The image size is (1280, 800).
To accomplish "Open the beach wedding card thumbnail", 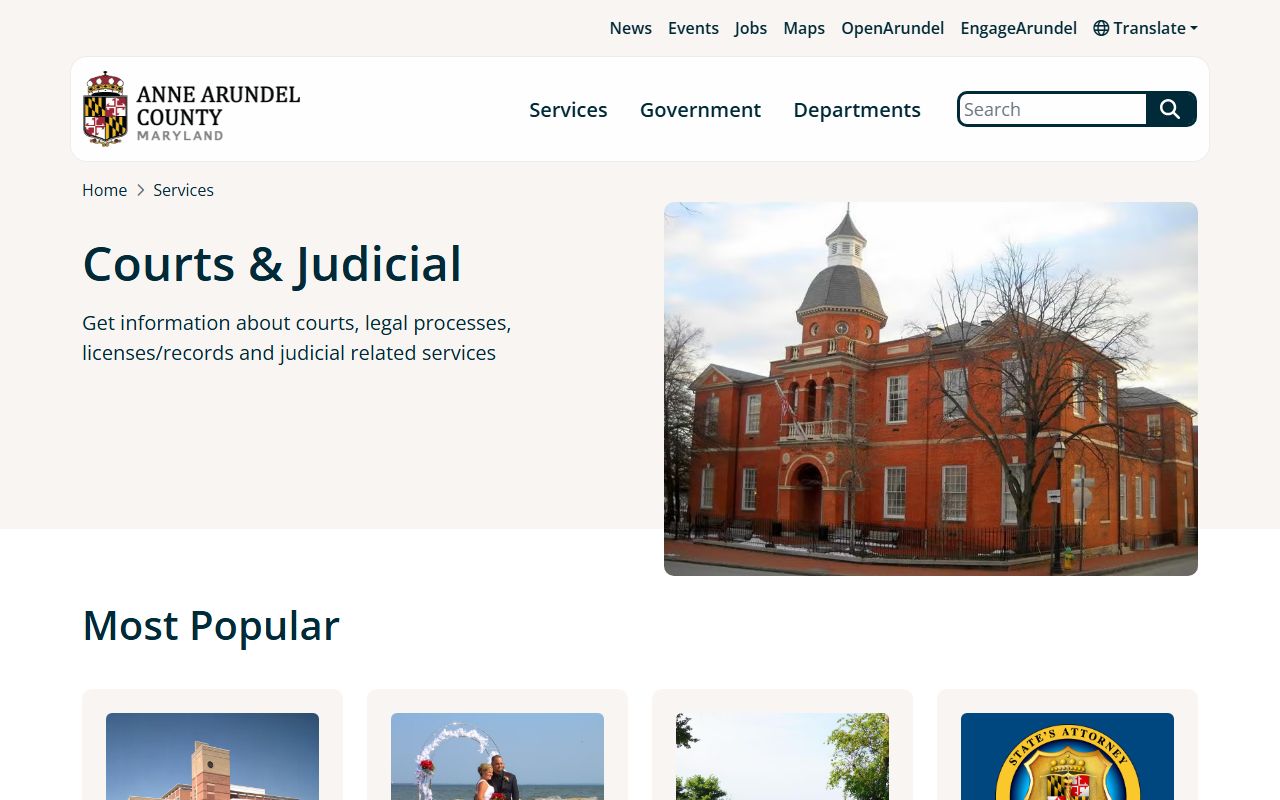I will click(x=497, y=756).
